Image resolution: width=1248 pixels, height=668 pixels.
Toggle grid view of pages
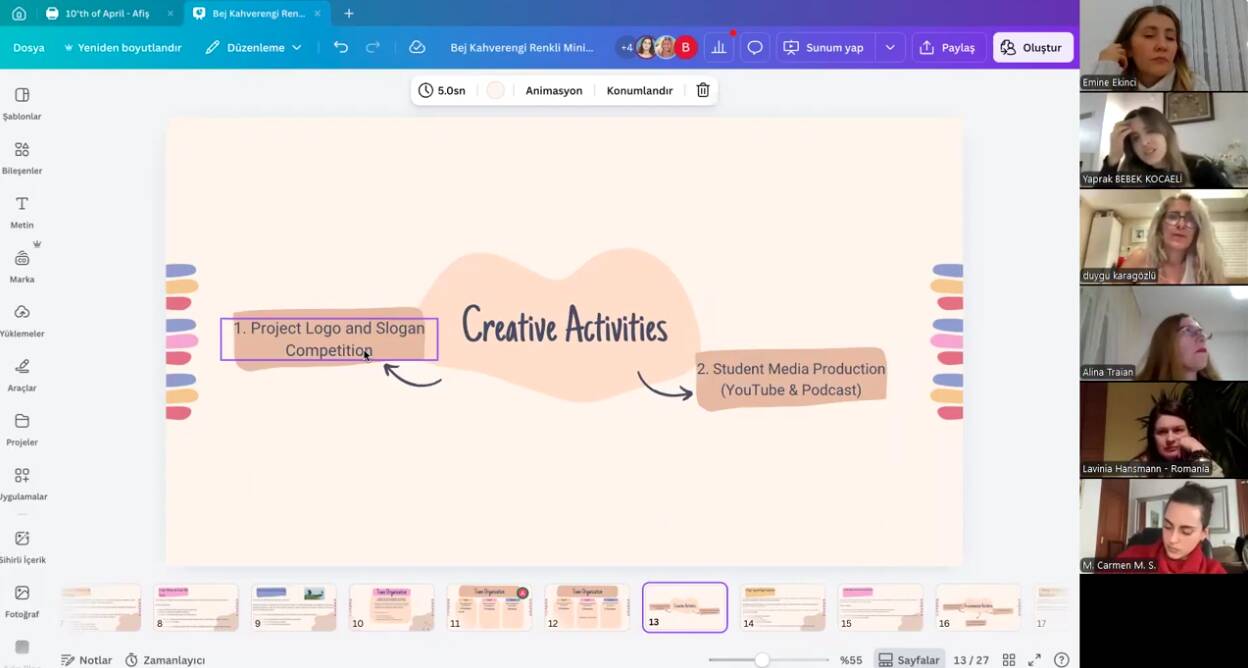1008,660
